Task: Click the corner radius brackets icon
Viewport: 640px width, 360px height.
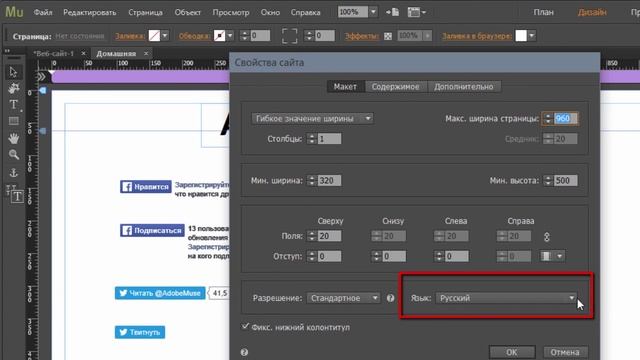Action: pyautogui.click(x=289, y=36)
